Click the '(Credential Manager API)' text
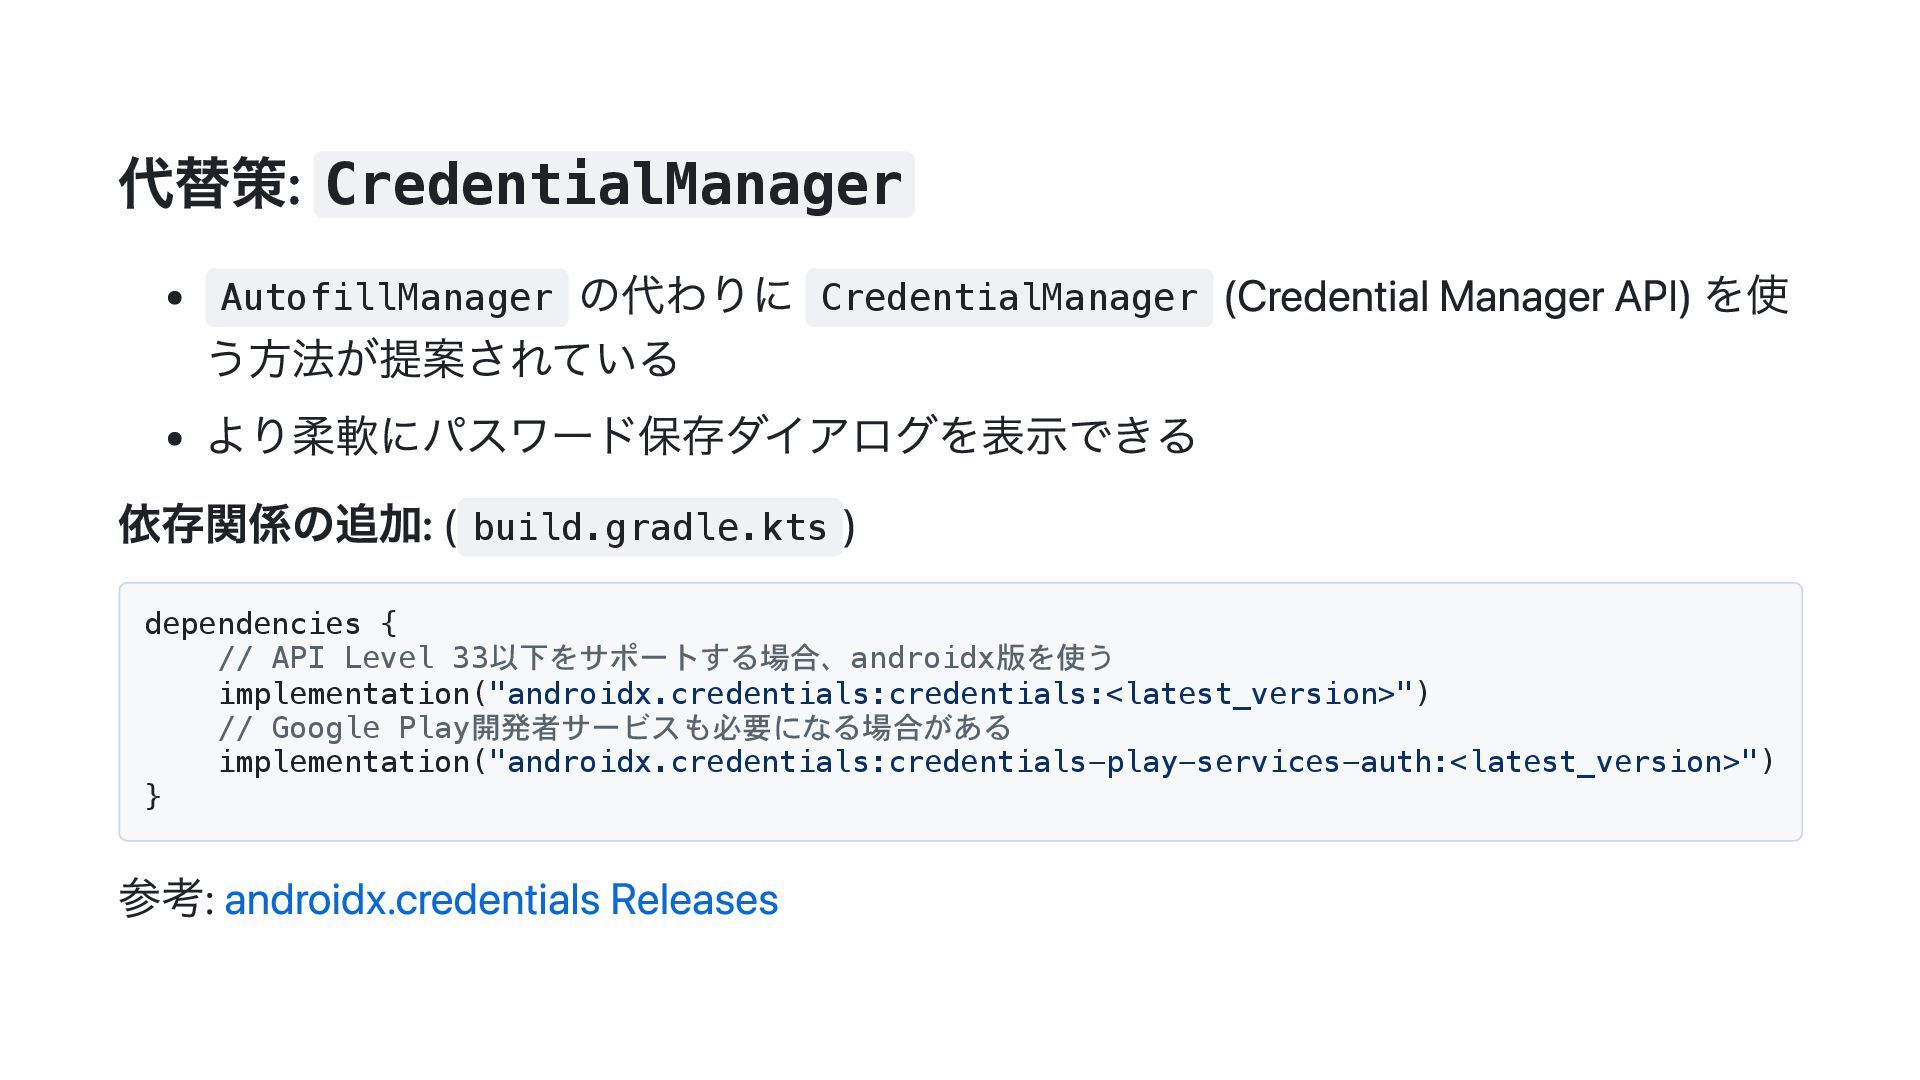The height and width of the screenshot is (1080, 1920). click(x=1456, y=297)
